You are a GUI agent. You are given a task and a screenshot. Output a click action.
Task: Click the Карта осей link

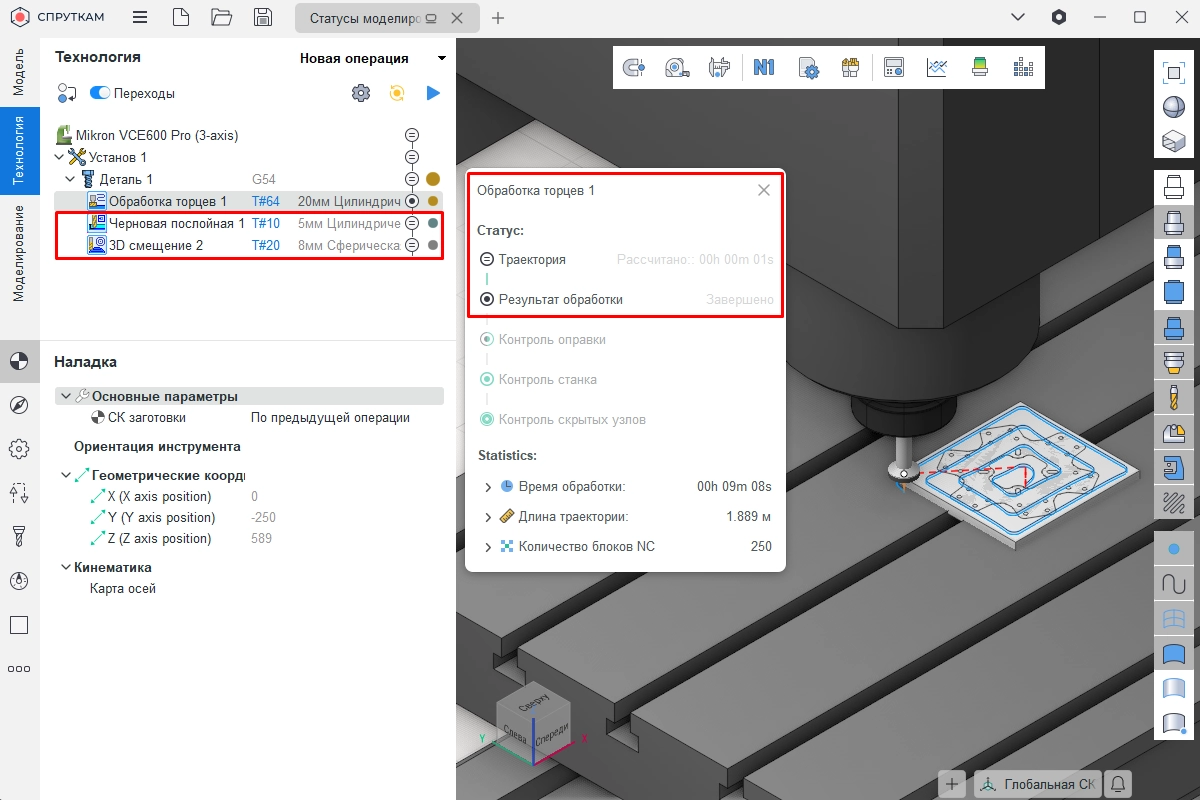click(x=123, y=588)
